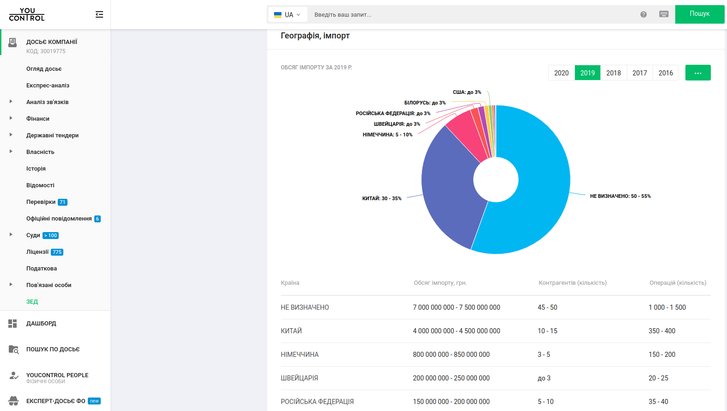Image resolution: width=727 pixels, height=411 pixels.
Task: Click the НІМЕЧЧИНА table row name
Action: (x=300, y=354)
